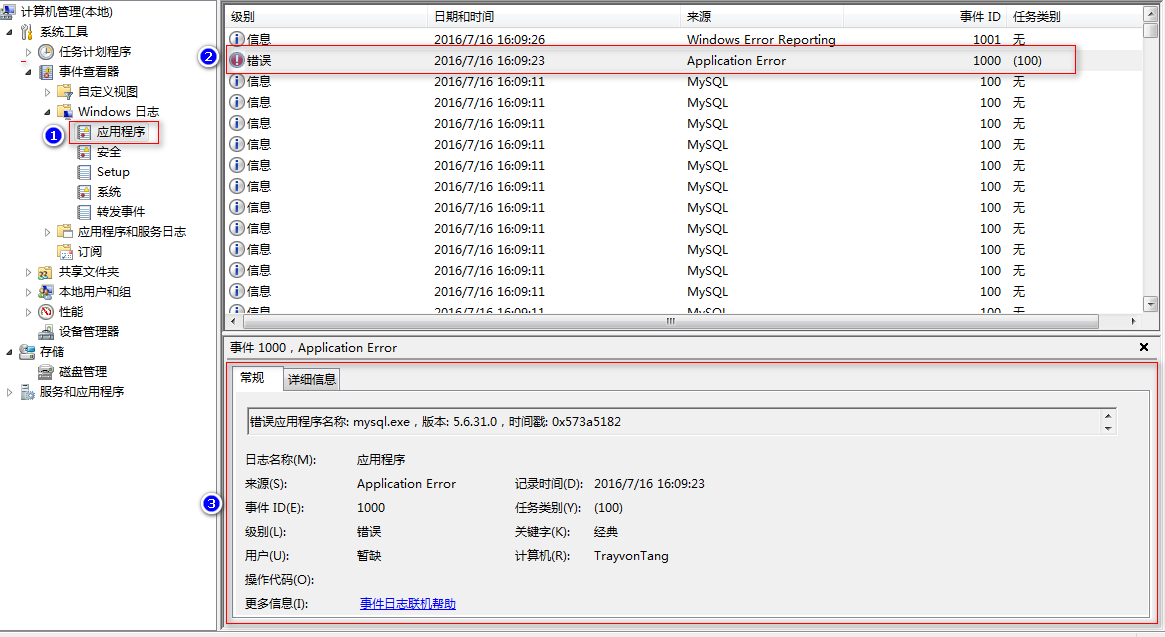Expand the 本地用户和组 node
1165x637 pixels.
coord(28,292)
